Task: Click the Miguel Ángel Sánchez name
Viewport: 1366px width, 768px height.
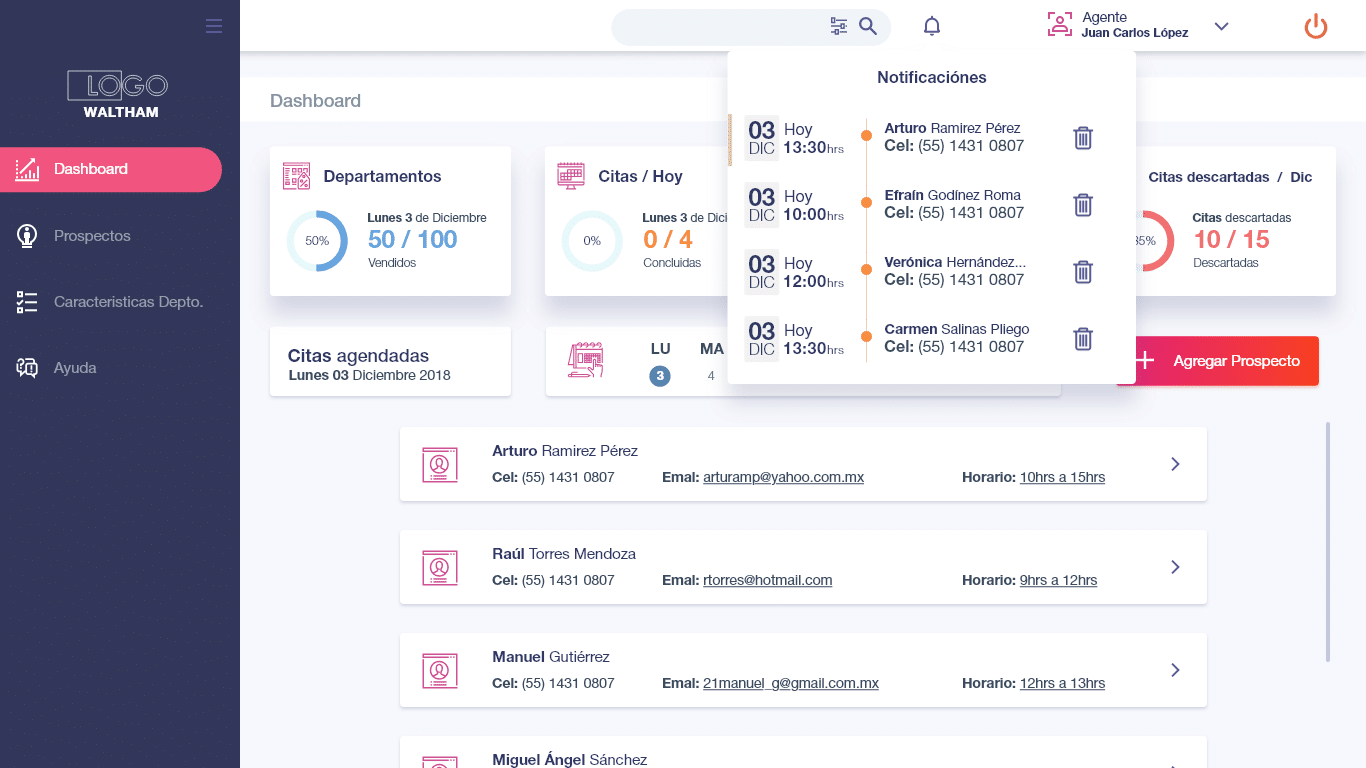Action: click(x=569, y=760)
